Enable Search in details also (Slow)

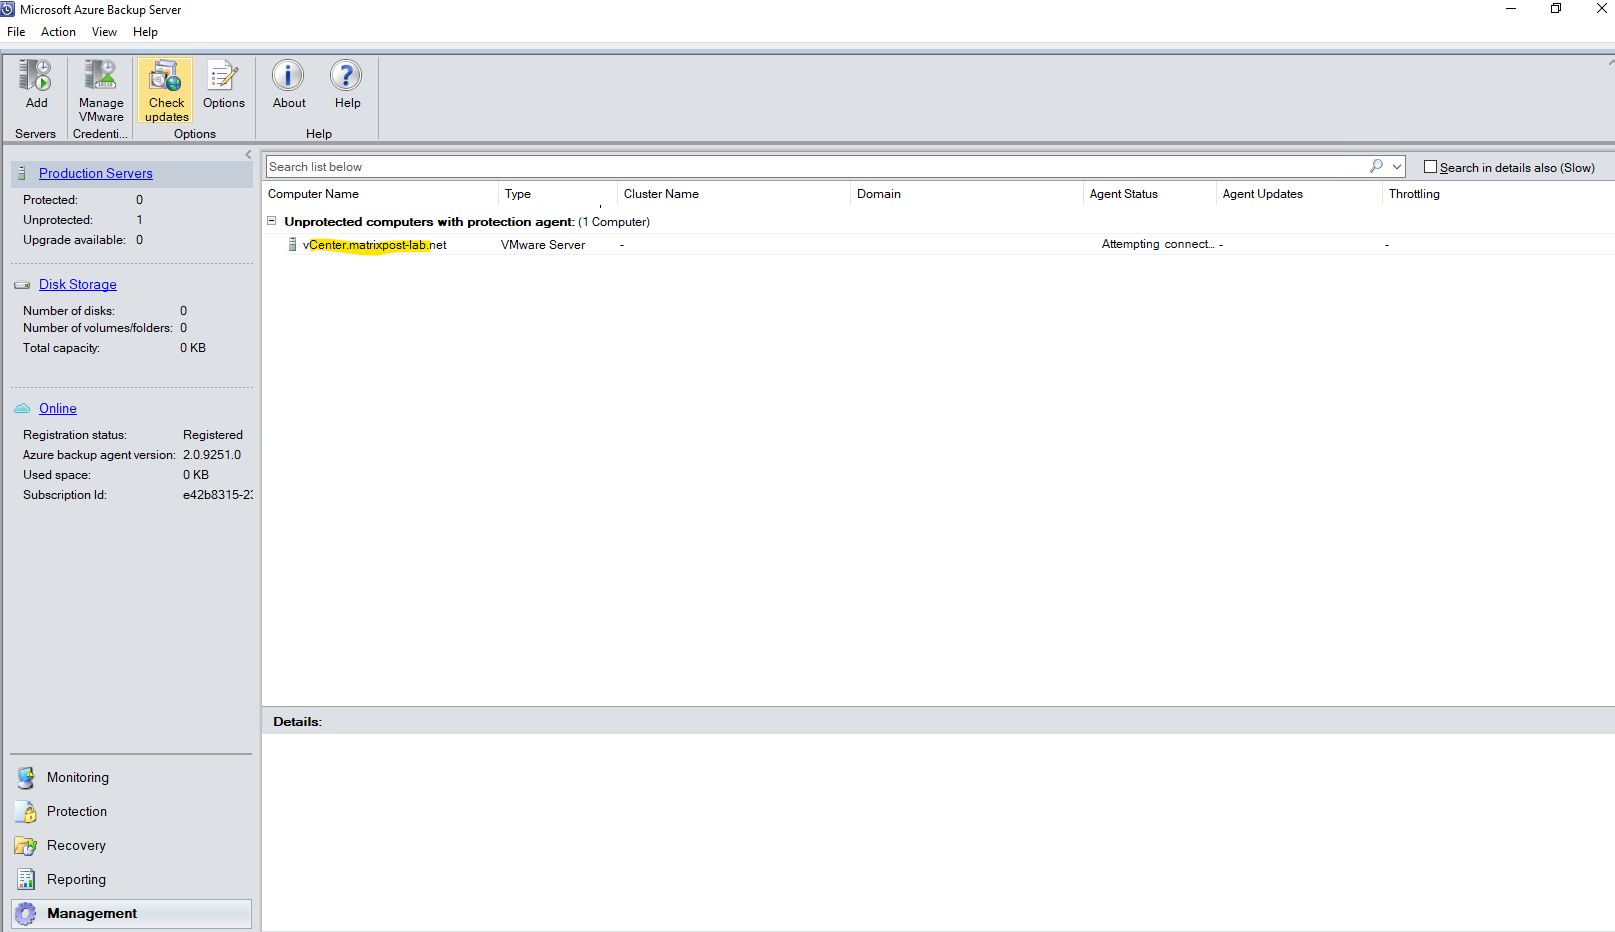pyautogui.click(x=1430, y=167)
